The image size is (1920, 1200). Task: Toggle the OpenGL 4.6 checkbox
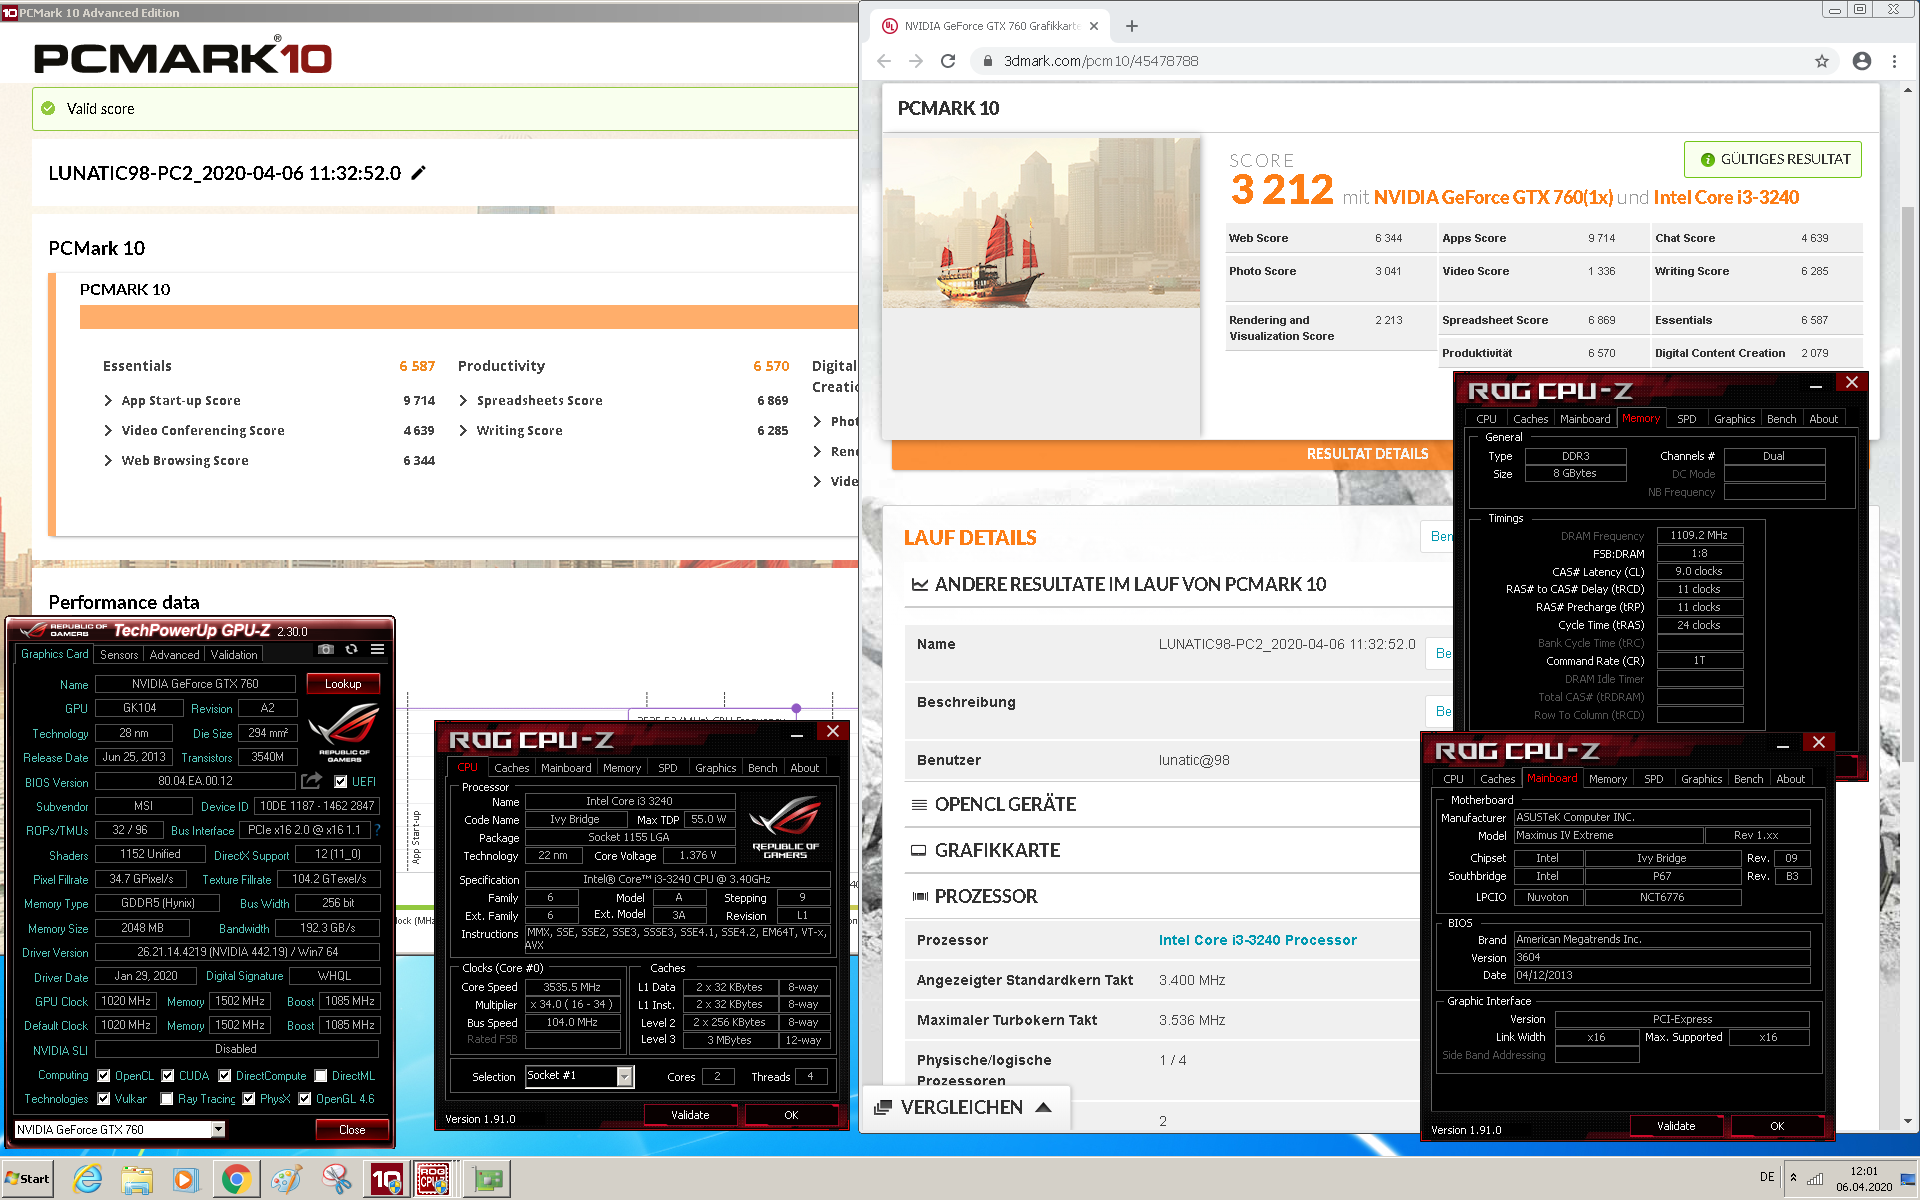click(305, 1099)
